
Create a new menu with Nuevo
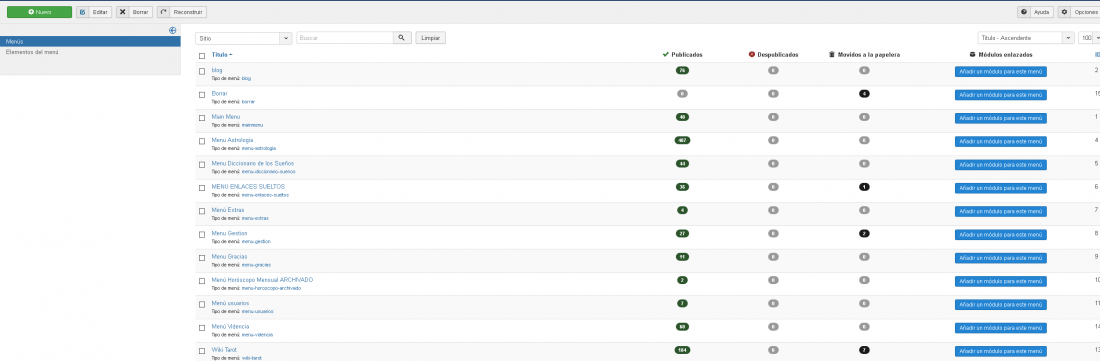39,12
